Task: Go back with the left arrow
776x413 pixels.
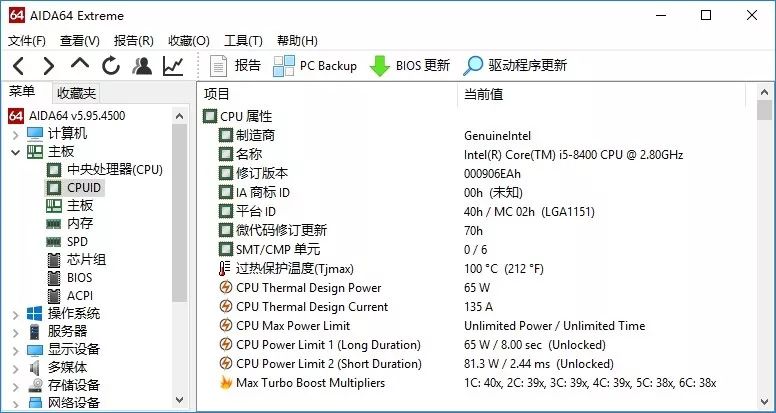Action: point(18,65)
